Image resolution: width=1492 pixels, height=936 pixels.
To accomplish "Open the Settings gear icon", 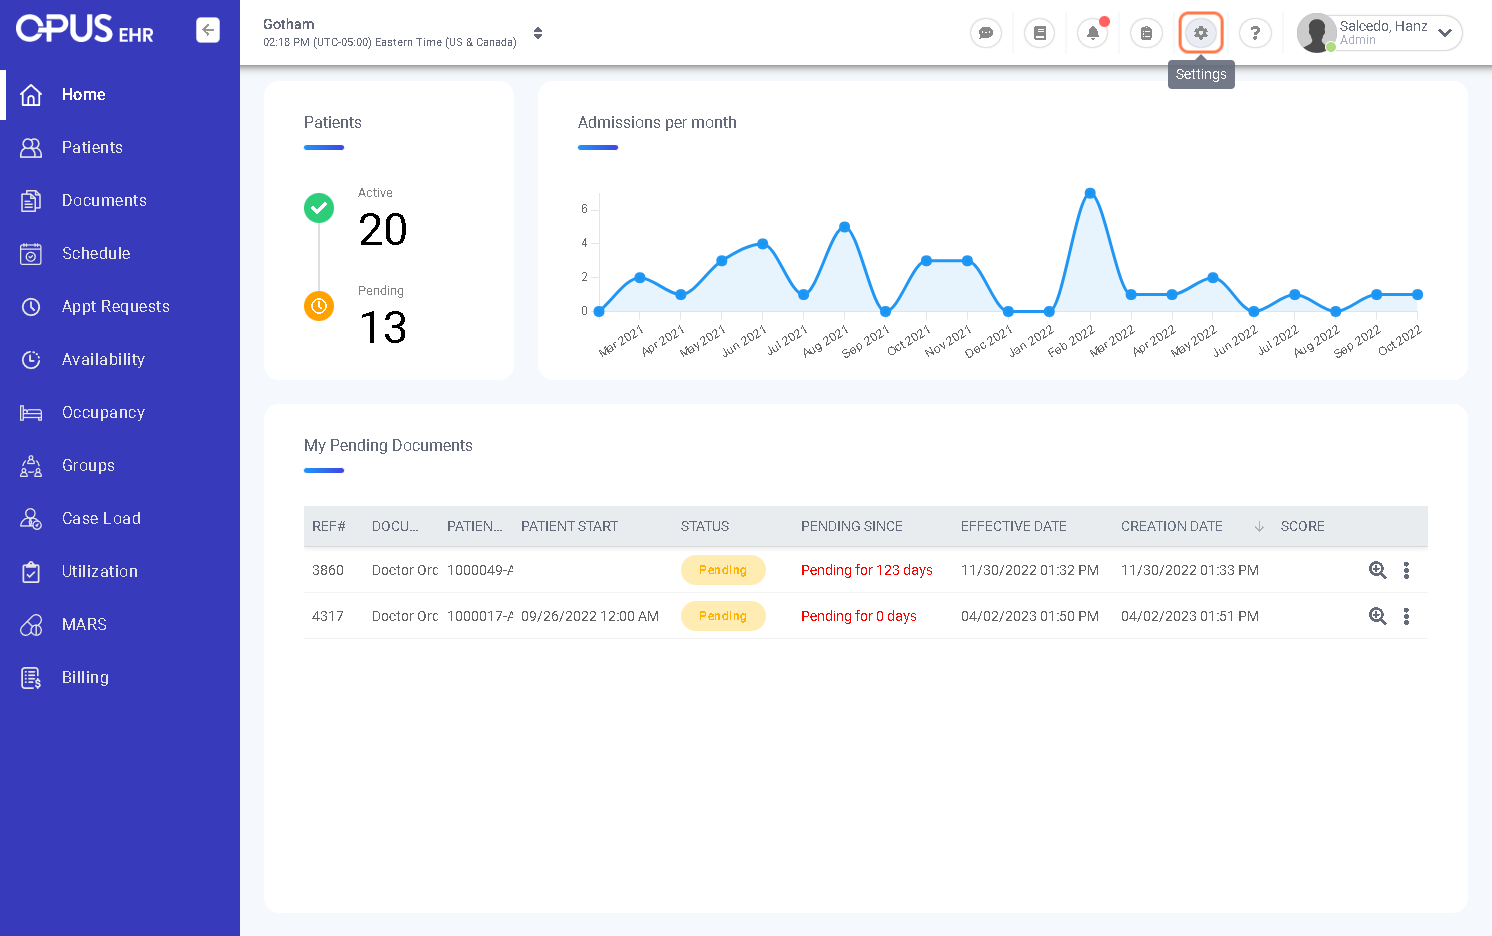I will pyautogui.click(x=1201, y=33).
